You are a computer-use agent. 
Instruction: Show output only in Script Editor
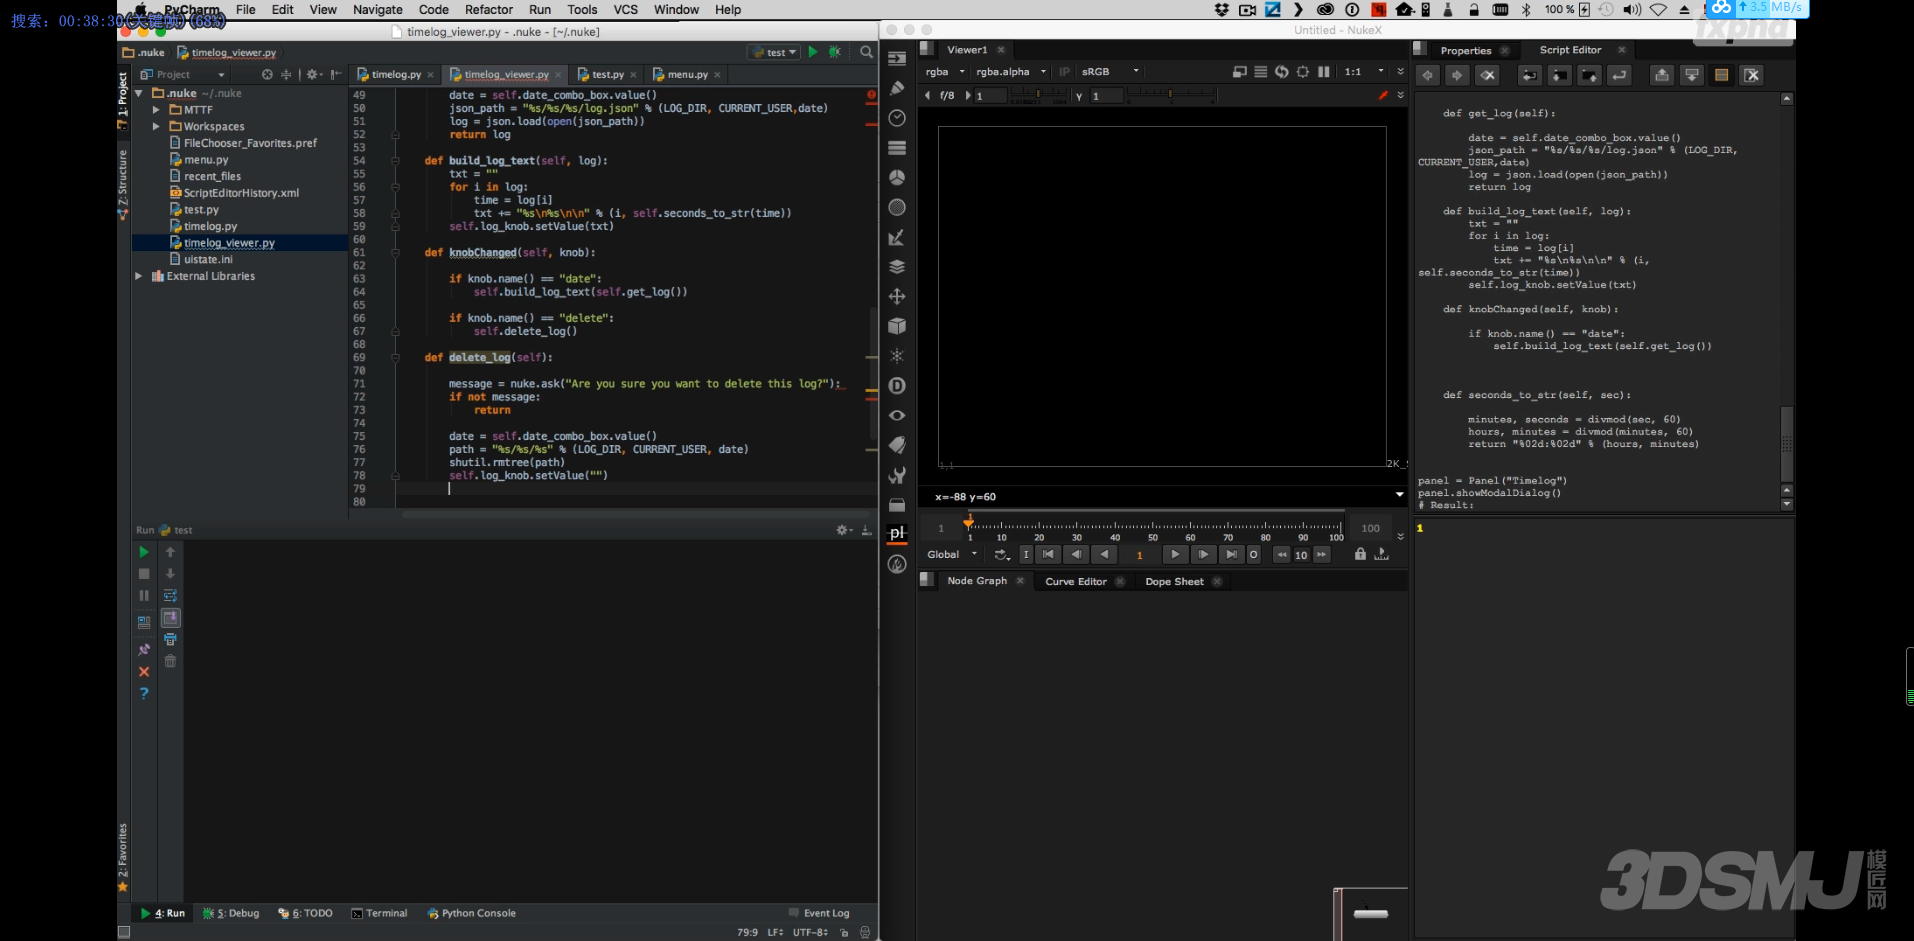pos(1692,75)
